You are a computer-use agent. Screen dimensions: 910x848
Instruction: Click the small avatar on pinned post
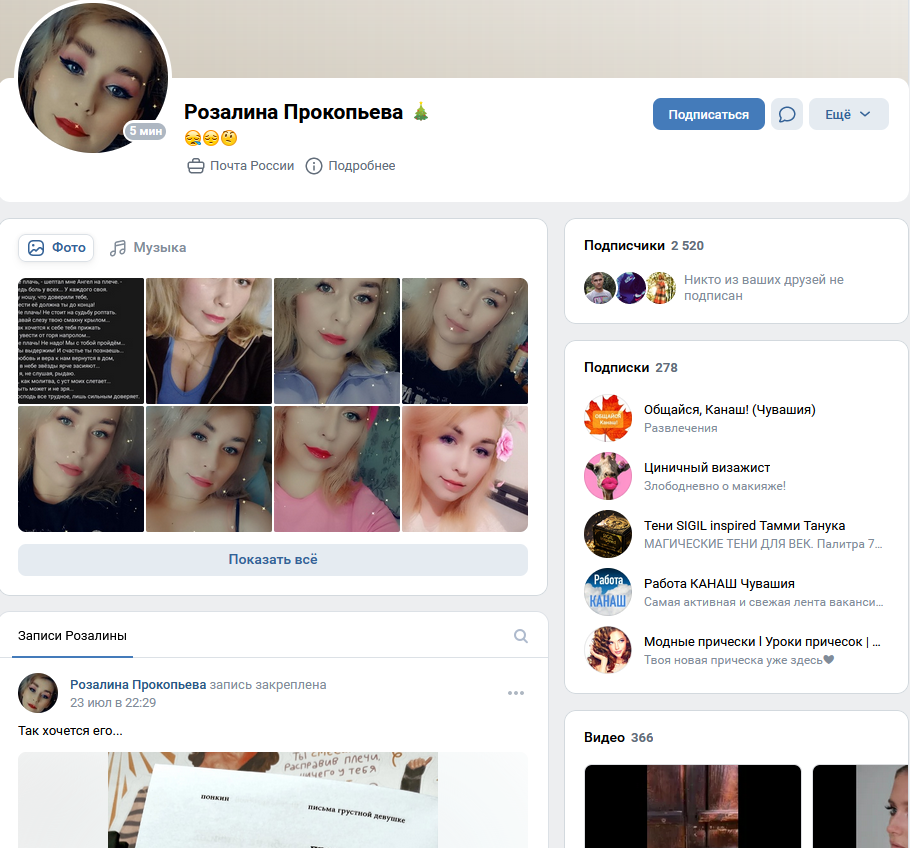click(x=38, y=693)
